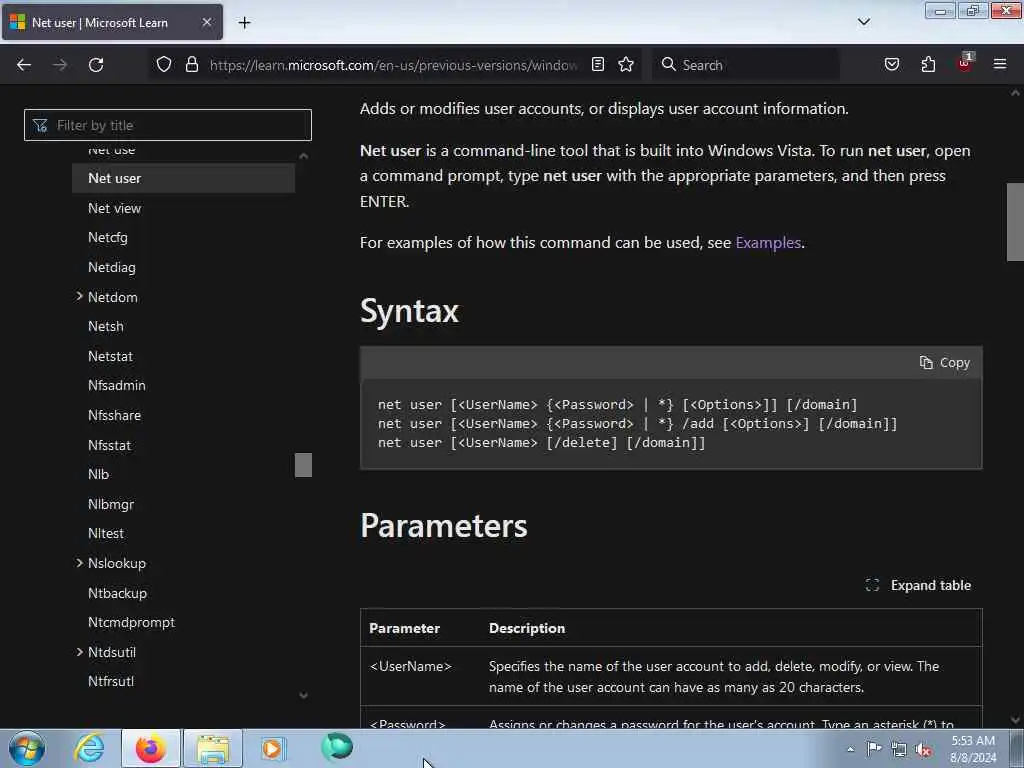Image resolution: width=1024 pixels, height=768 pixels.
Task: Switch to Firefox on the taskbar
Action: click(x=151, y=748)
